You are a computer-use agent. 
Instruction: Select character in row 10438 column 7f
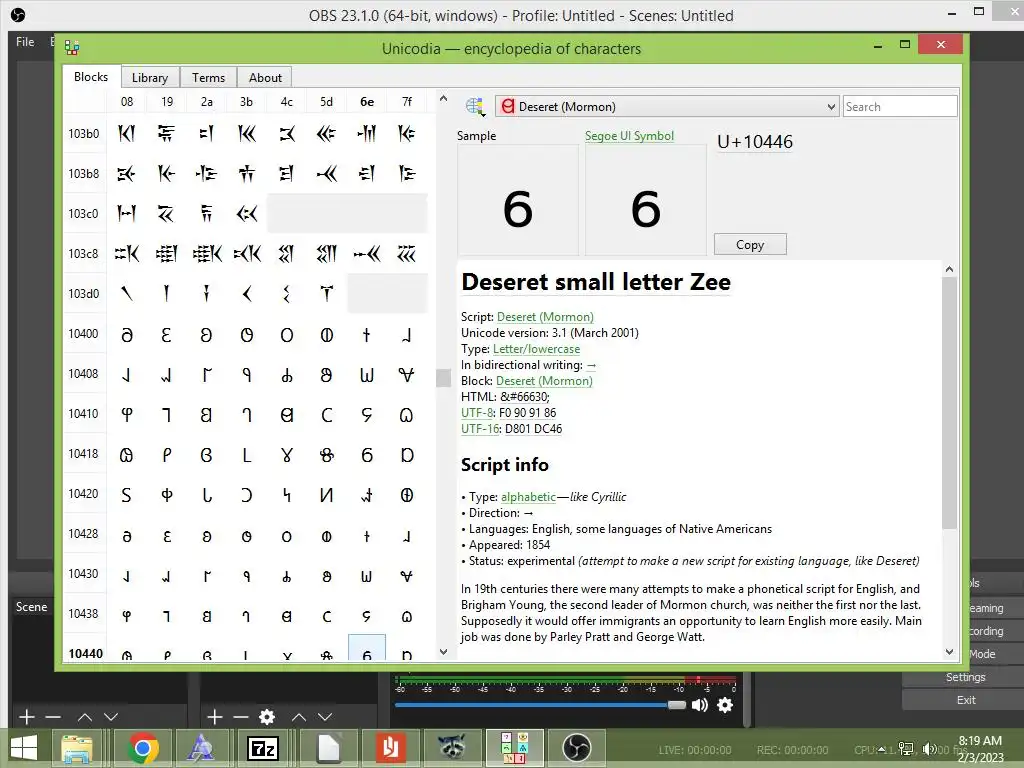pos(406,616)
